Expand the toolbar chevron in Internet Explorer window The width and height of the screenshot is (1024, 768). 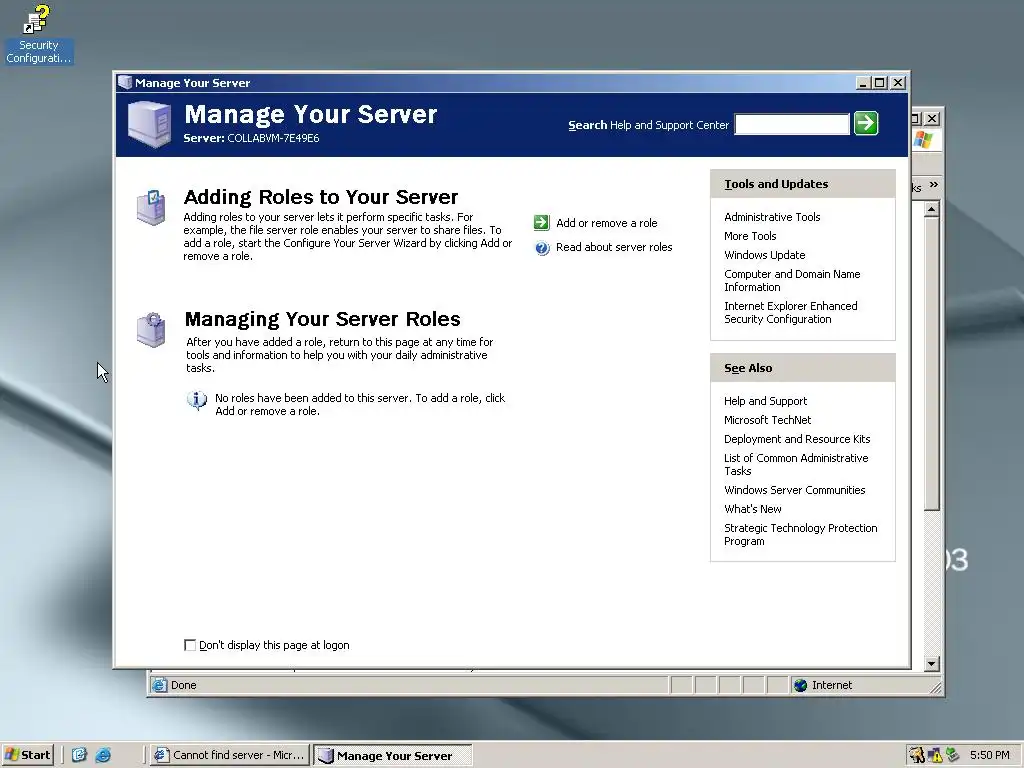click(934, 185)
